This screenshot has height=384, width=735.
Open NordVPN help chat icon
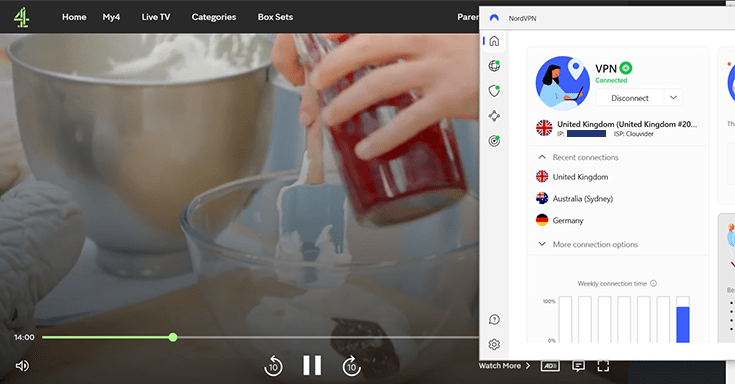click(494, 320)
